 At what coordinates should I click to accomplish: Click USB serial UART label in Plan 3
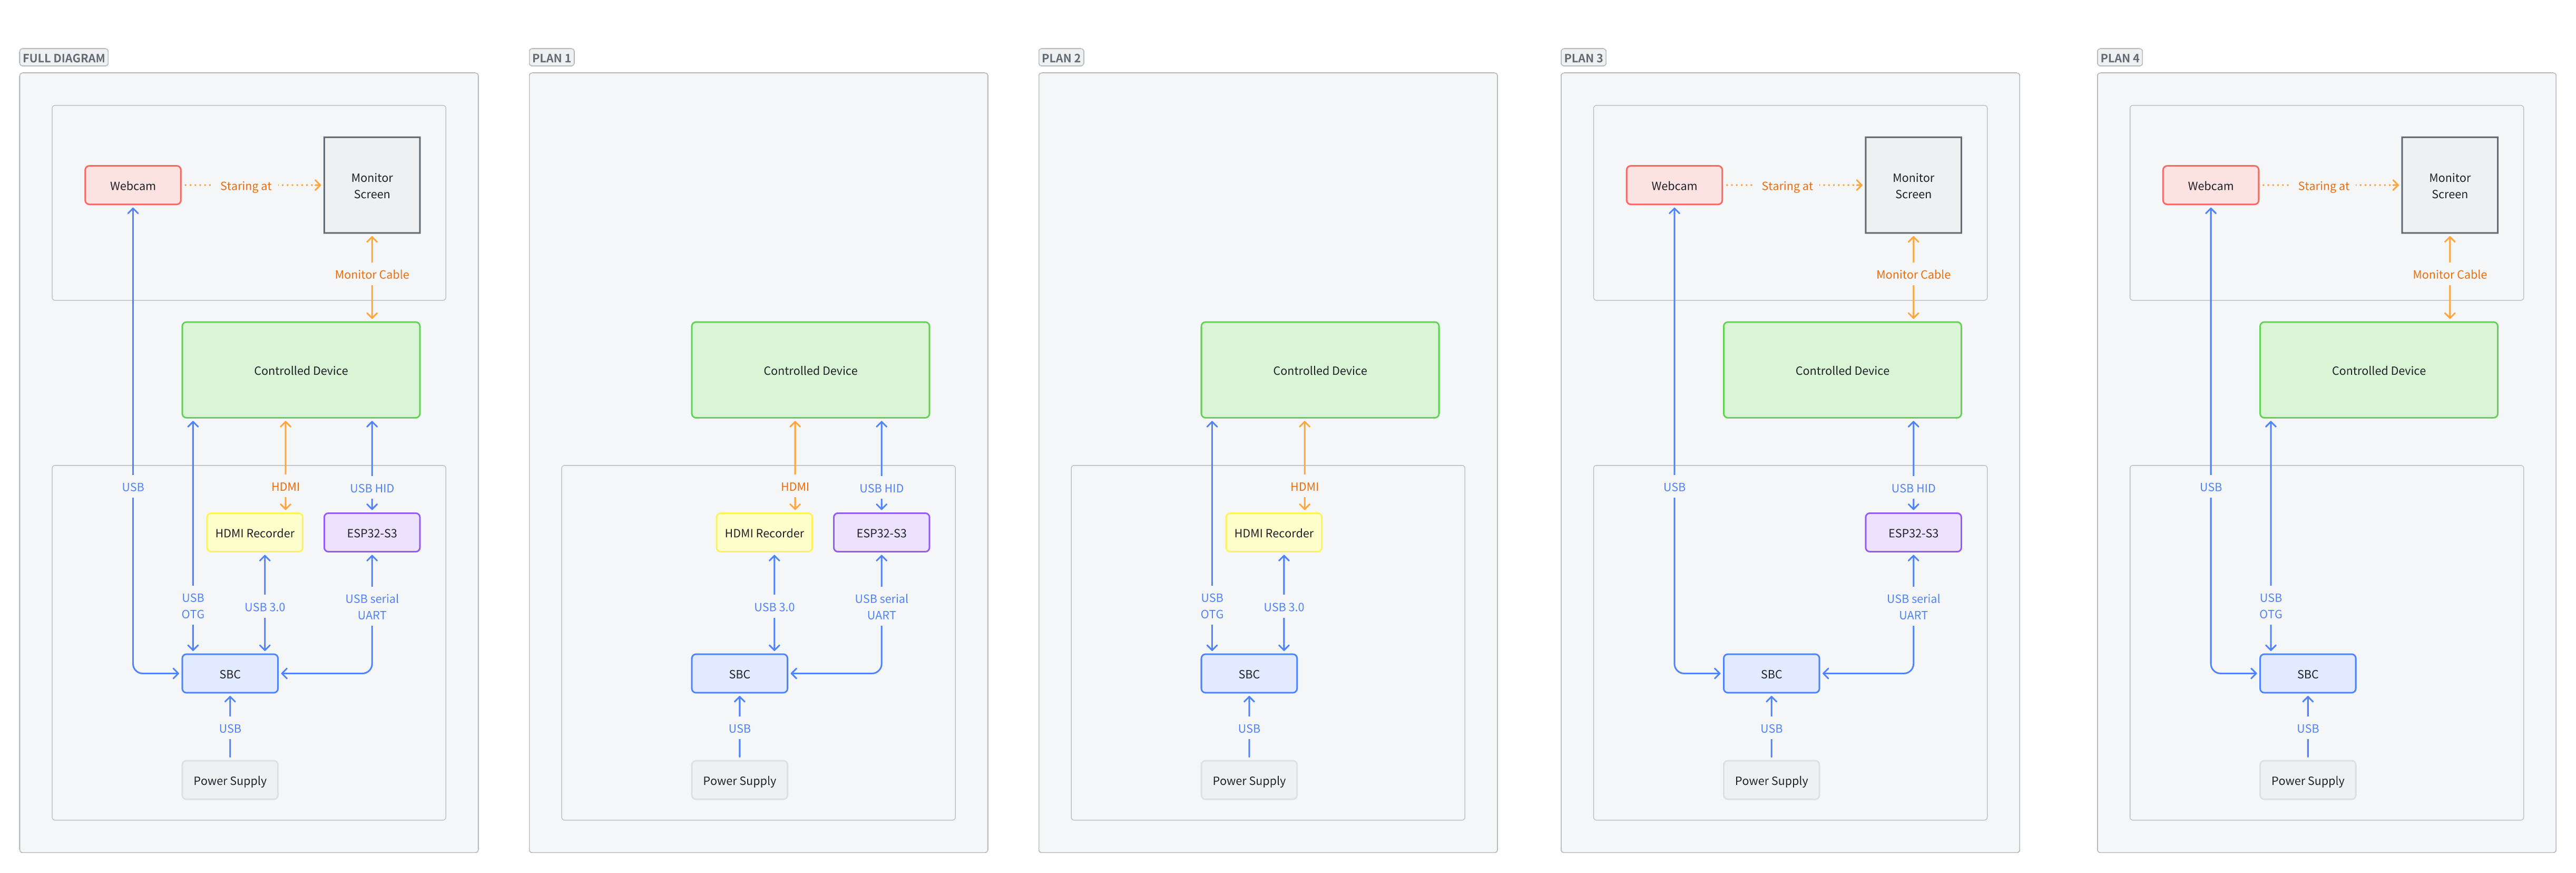(x=1912, y=607)
